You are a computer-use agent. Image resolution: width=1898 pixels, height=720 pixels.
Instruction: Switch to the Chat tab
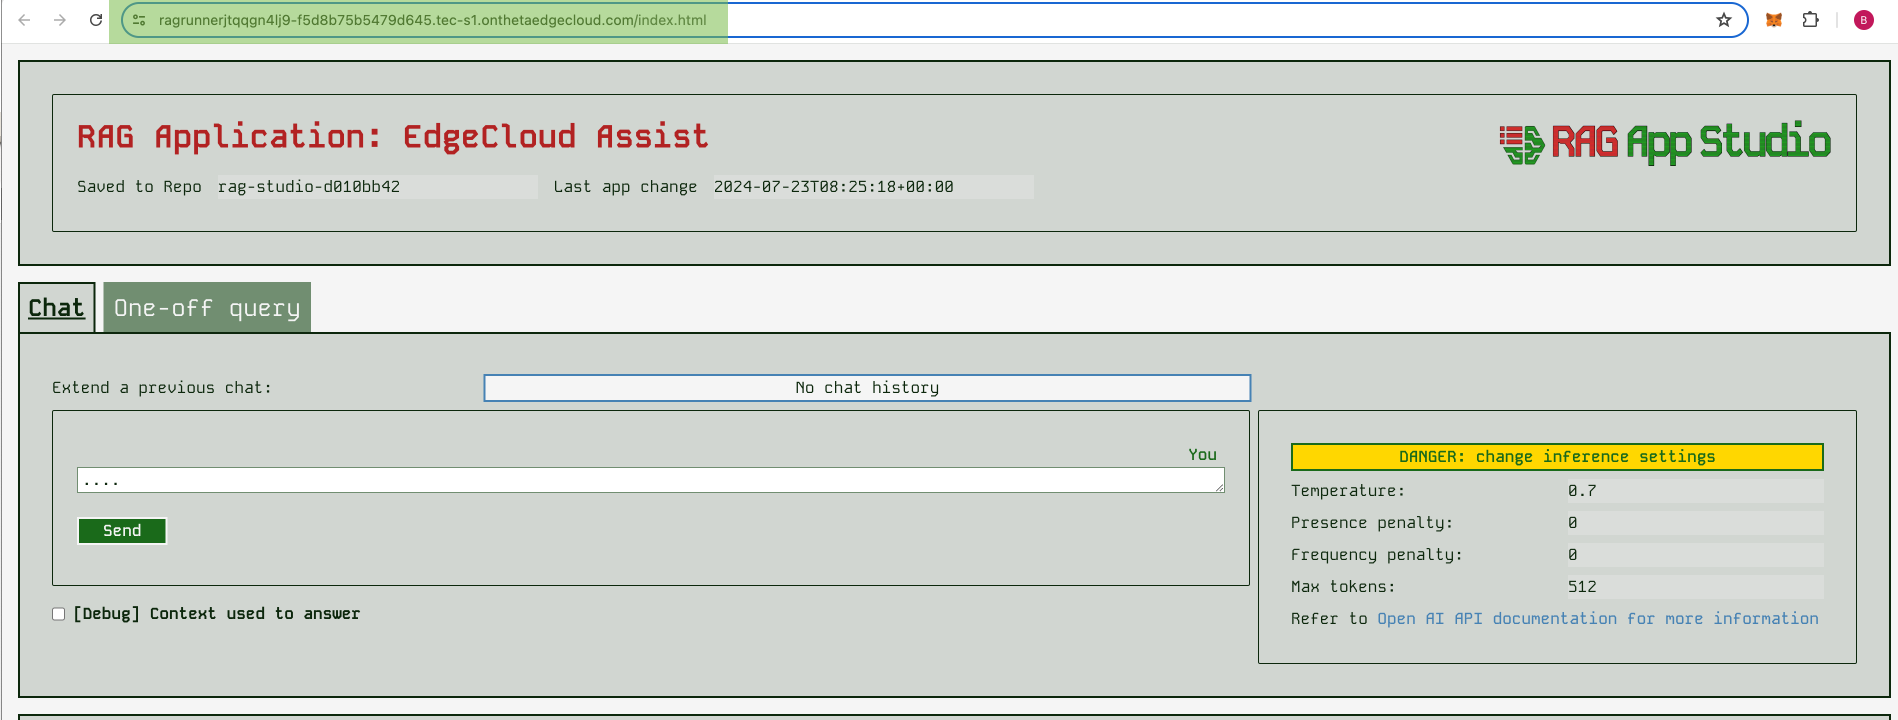pos(56,308)
